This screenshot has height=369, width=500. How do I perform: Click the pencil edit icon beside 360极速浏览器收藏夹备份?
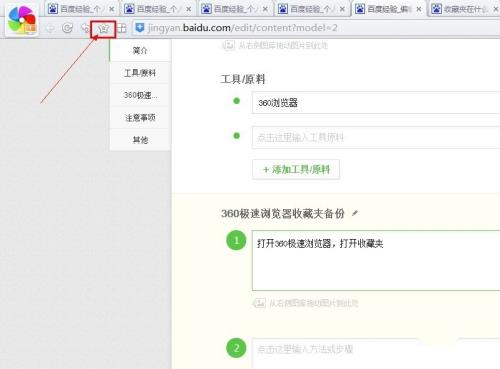355,213
